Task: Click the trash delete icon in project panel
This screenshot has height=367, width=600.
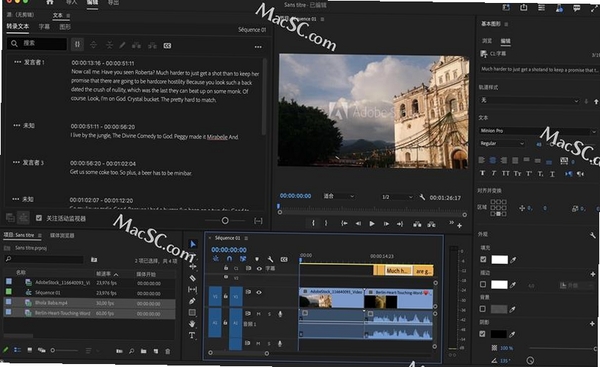Action: click(168, 351)
